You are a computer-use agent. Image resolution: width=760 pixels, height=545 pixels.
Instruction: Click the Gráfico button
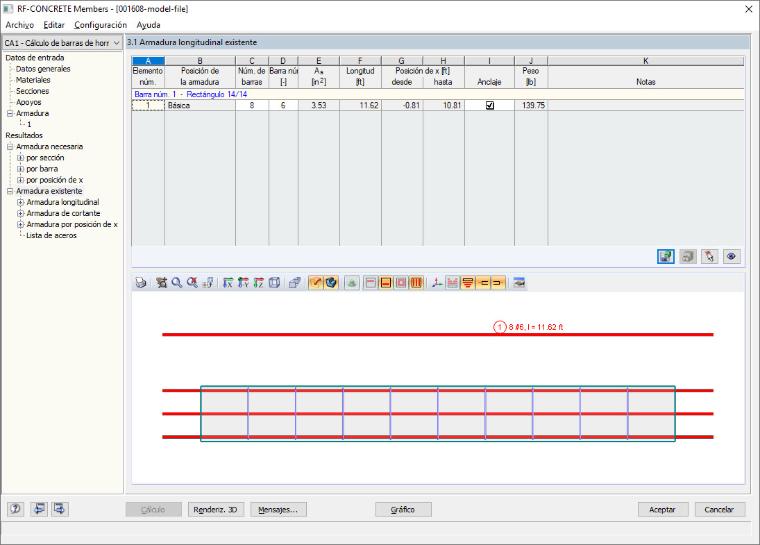pyautogui.click(x=403, y=510)
